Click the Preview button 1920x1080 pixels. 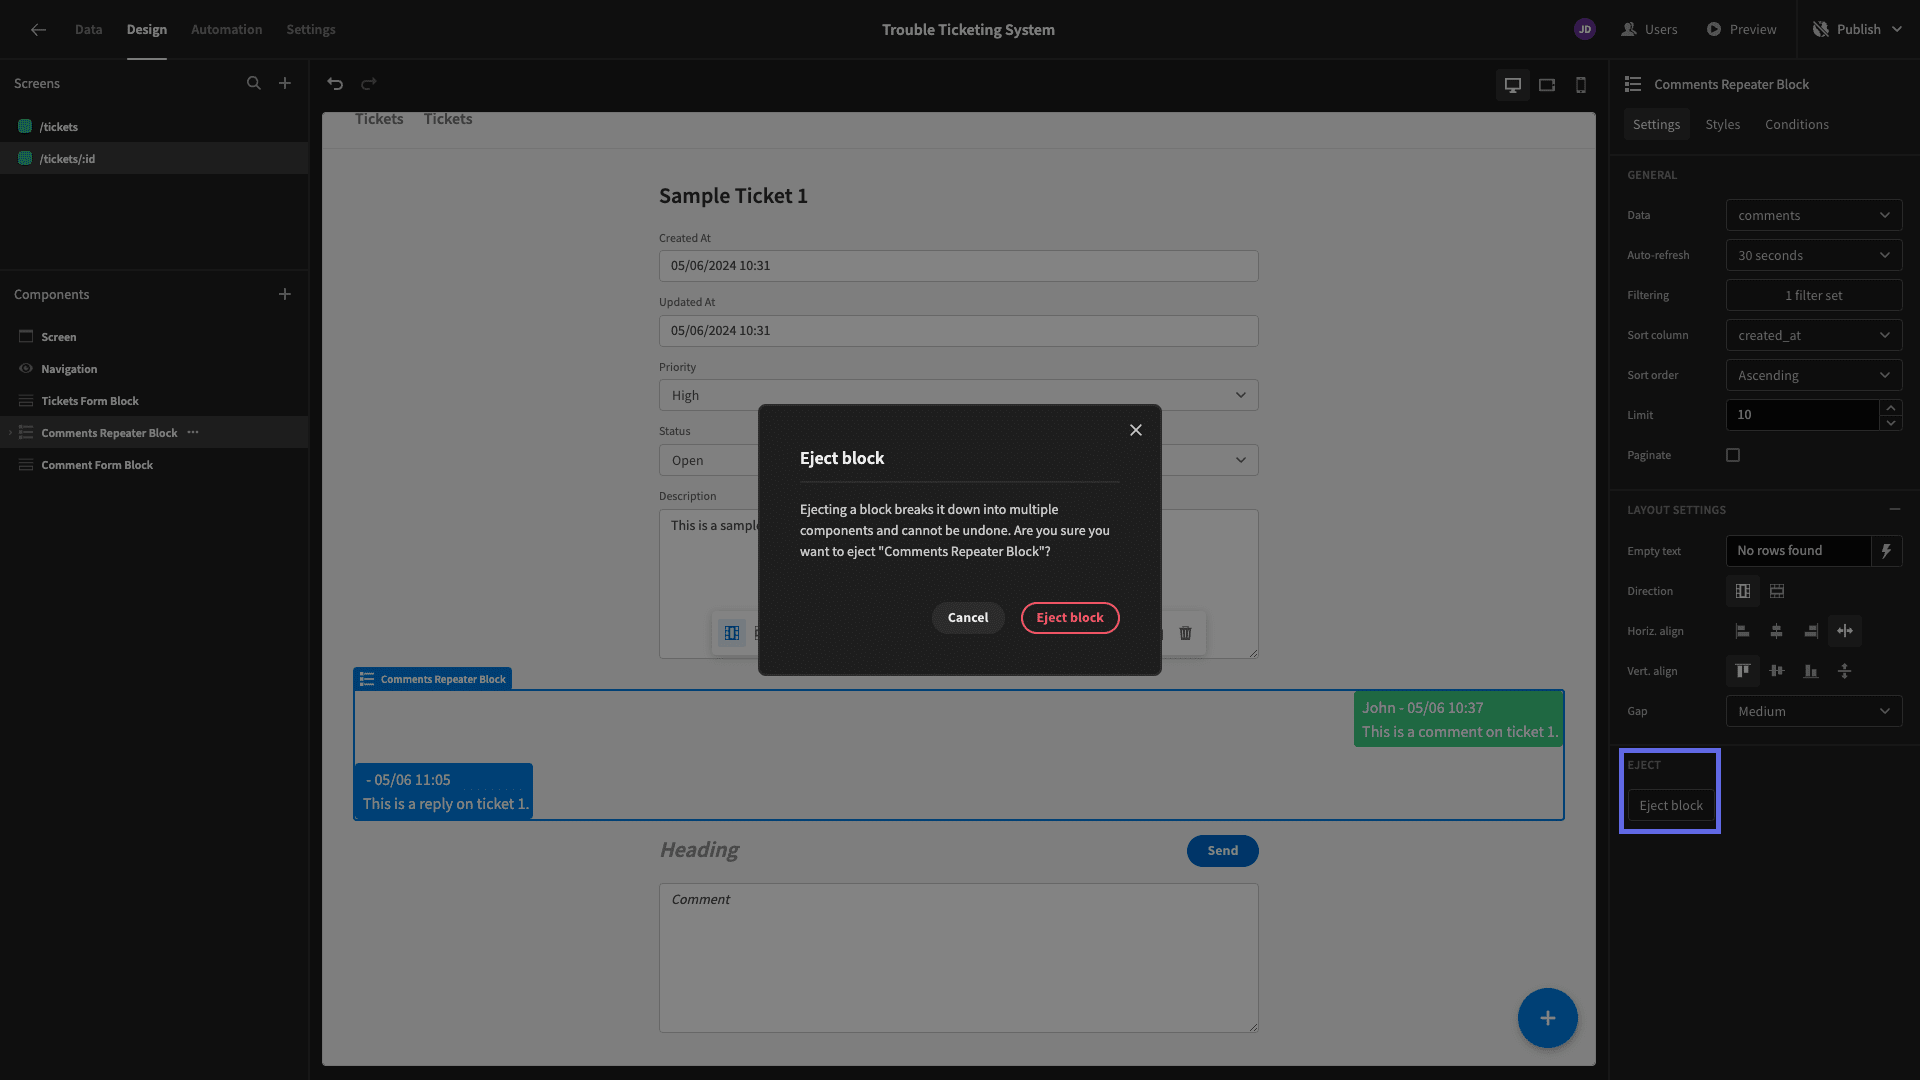coord(1742,30)
